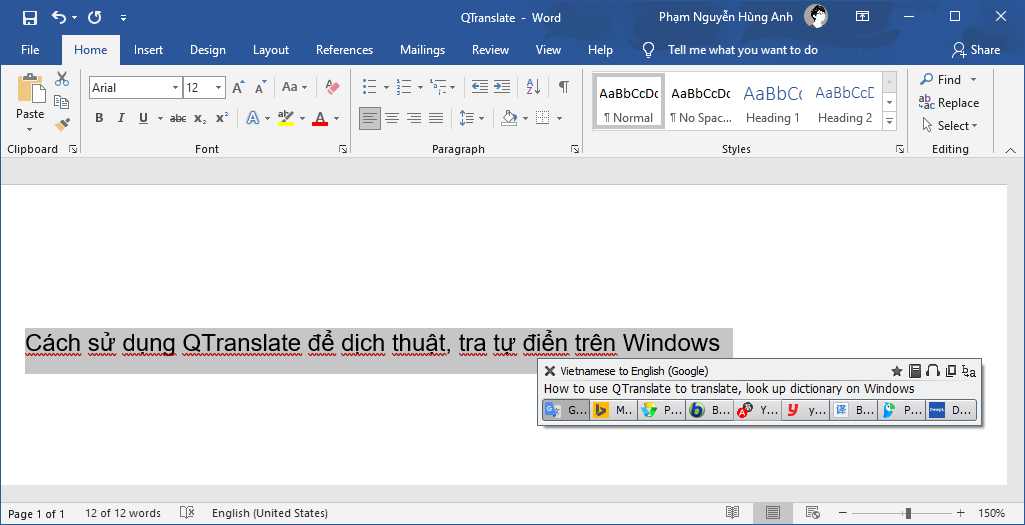
Task: Toggle Strikethrough formatting
Action: (x=178, y=118)
